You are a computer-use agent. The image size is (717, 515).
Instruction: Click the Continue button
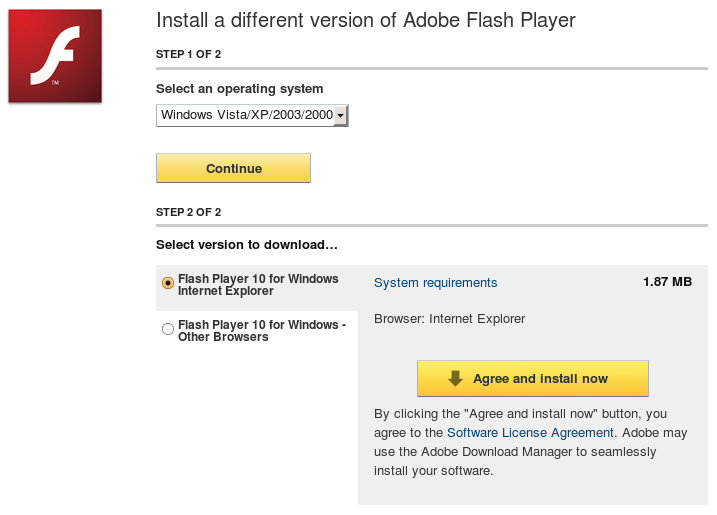233,168
